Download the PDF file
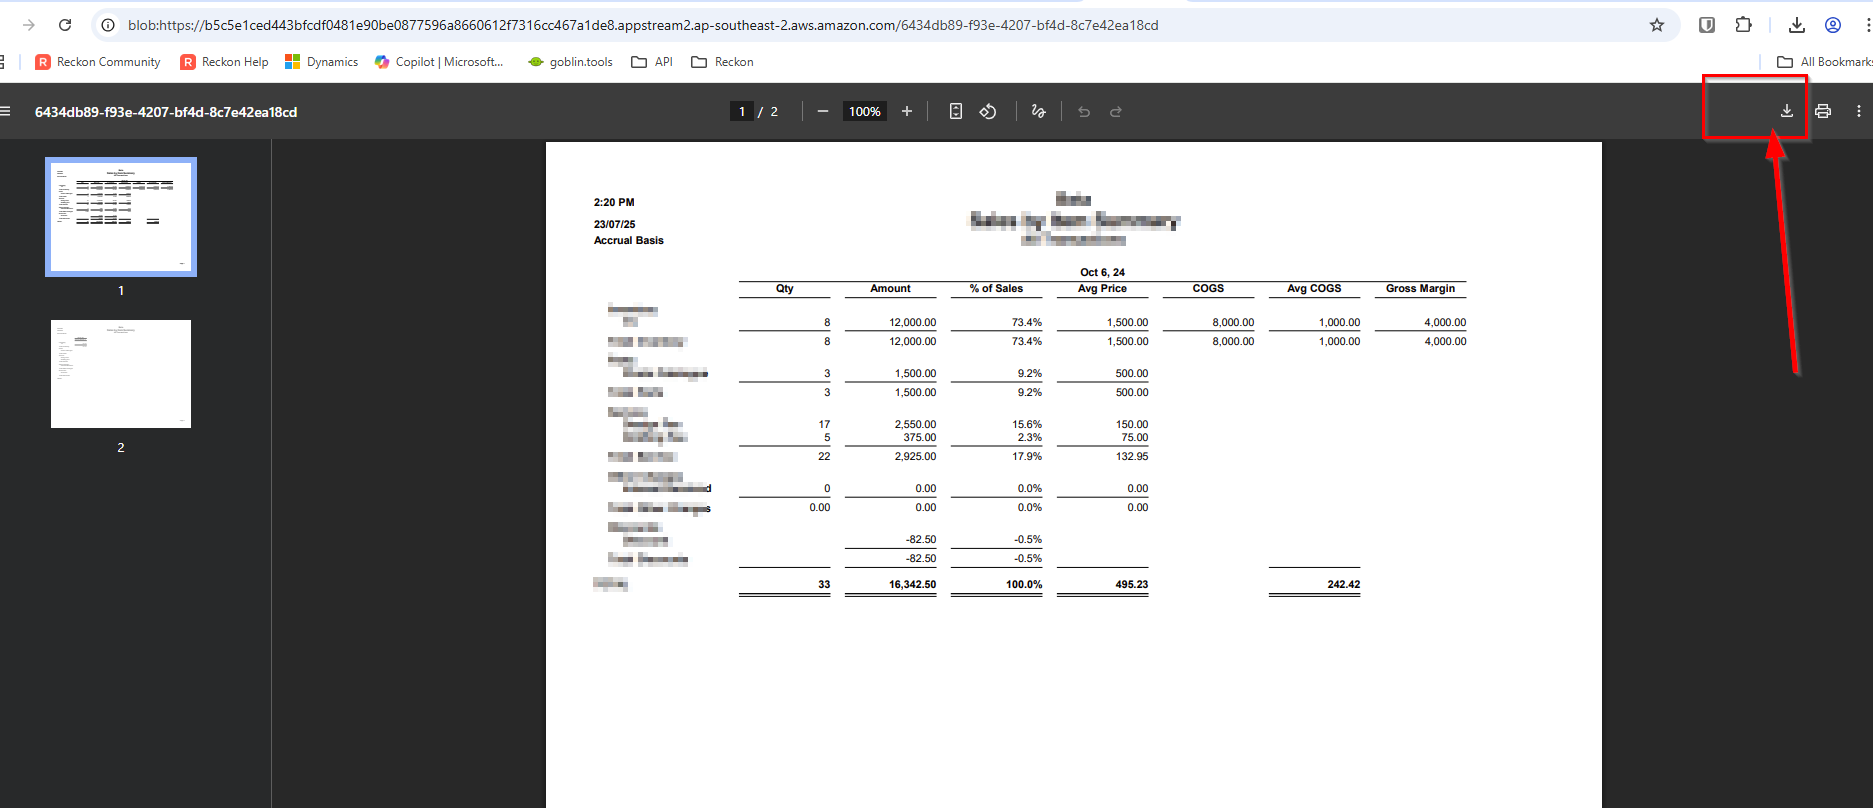Screen dimensions: 1873x808 (1787, 111)
